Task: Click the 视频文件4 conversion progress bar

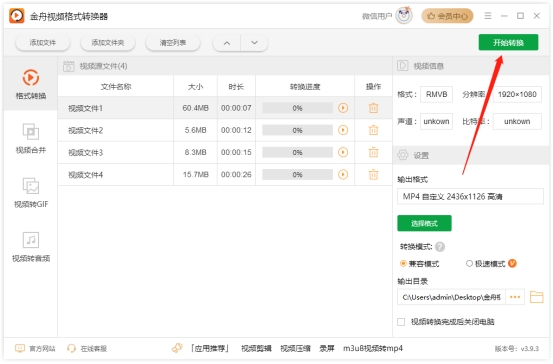Action: (297, 175)
